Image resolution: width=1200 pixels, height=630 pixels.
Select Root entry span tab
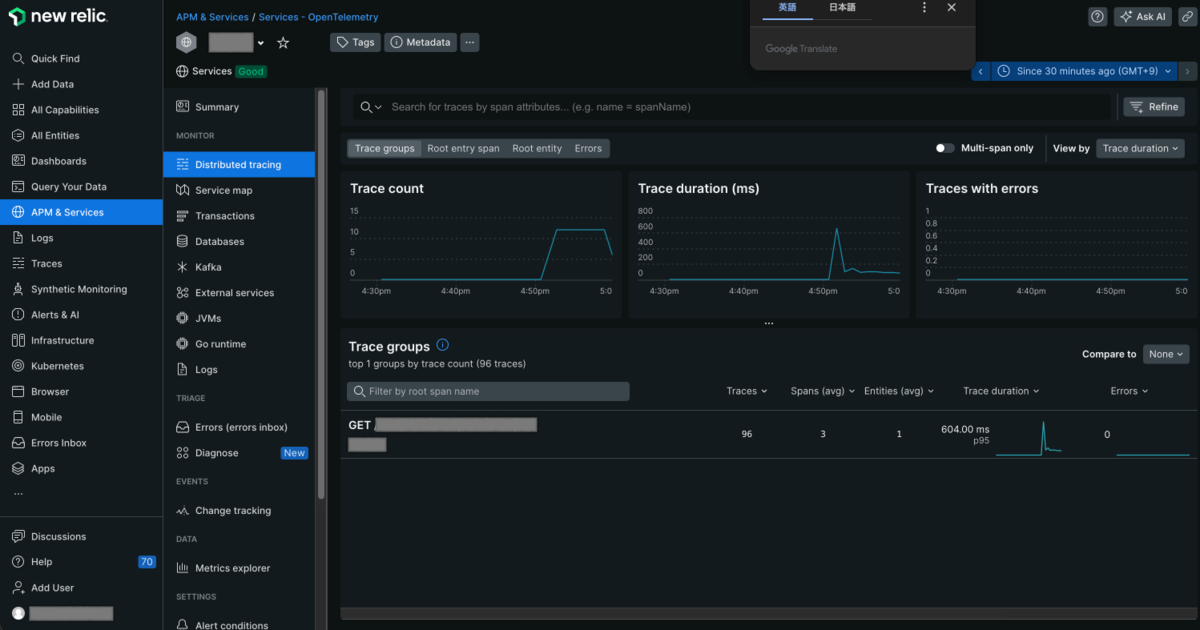pyautogui.click(x=463, y=148)
